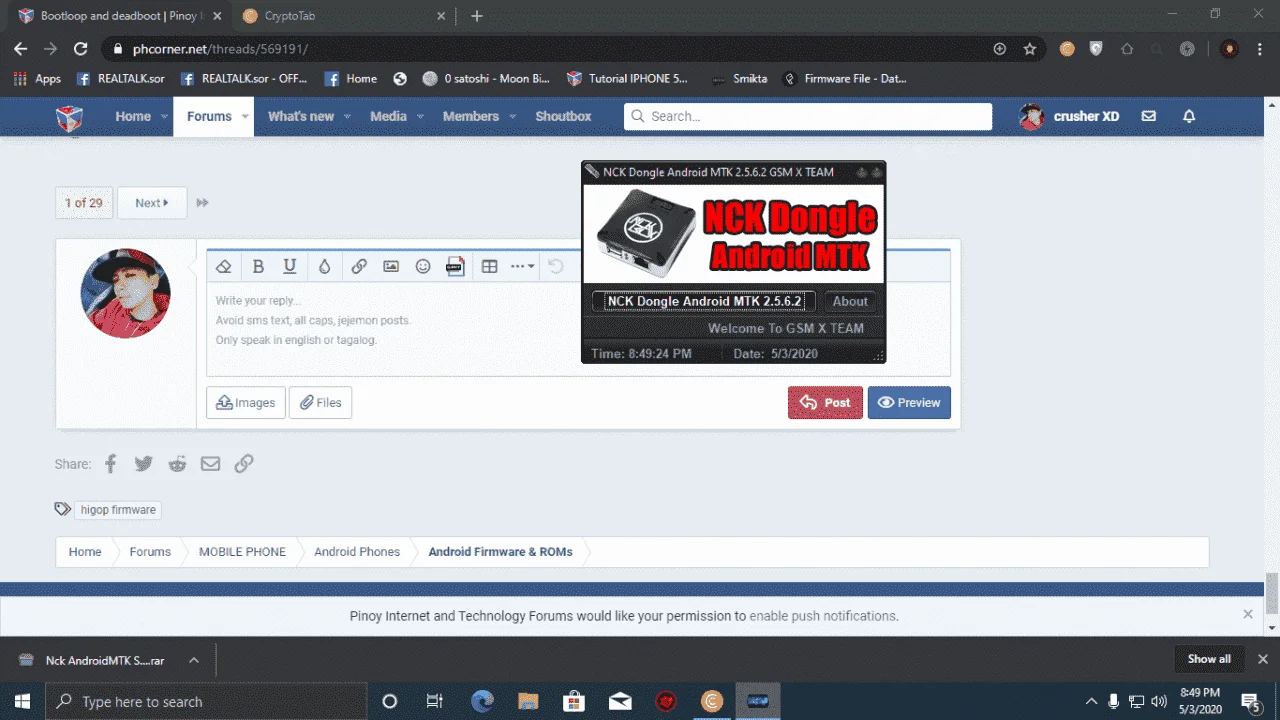Open the Forums tab in site navigation
Image resolution: width=1280 pixels, height=720 pixels.
pos(209,116)
